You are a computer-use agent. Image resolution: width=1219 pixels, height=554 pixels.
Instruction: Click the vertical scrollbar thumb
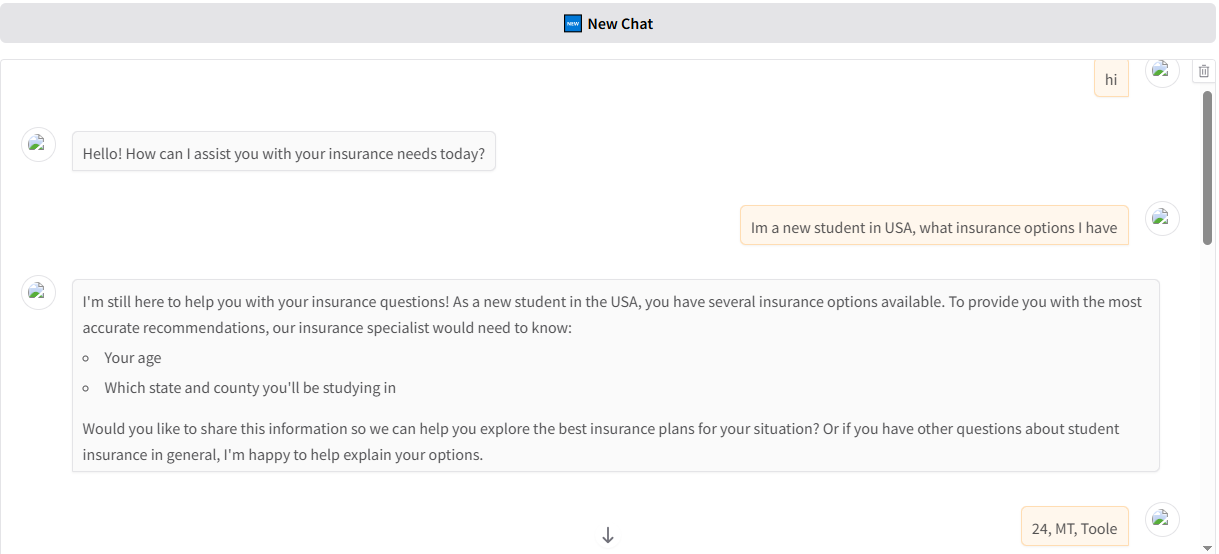point(1208,168)
